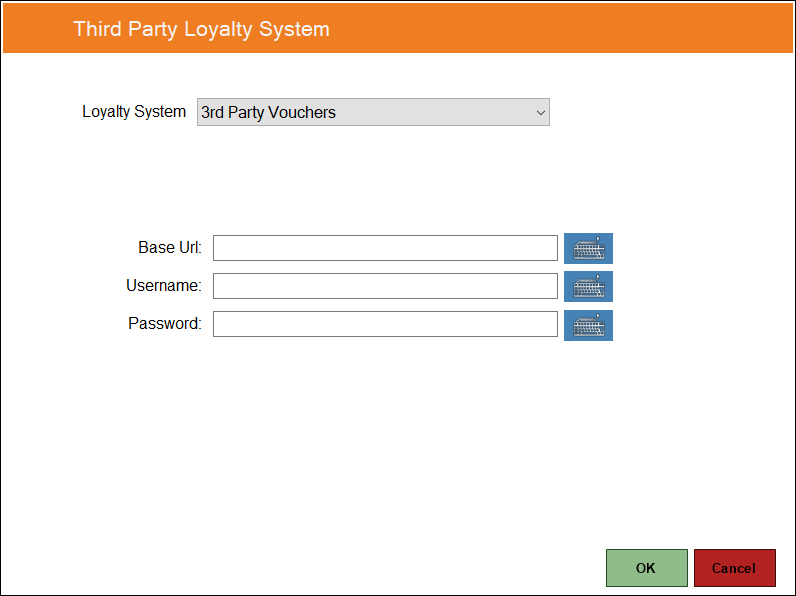This screenshot has height=596, width=796.
Task: Expand the Loyalty System dropdown
Action: (x=373, y=112)
